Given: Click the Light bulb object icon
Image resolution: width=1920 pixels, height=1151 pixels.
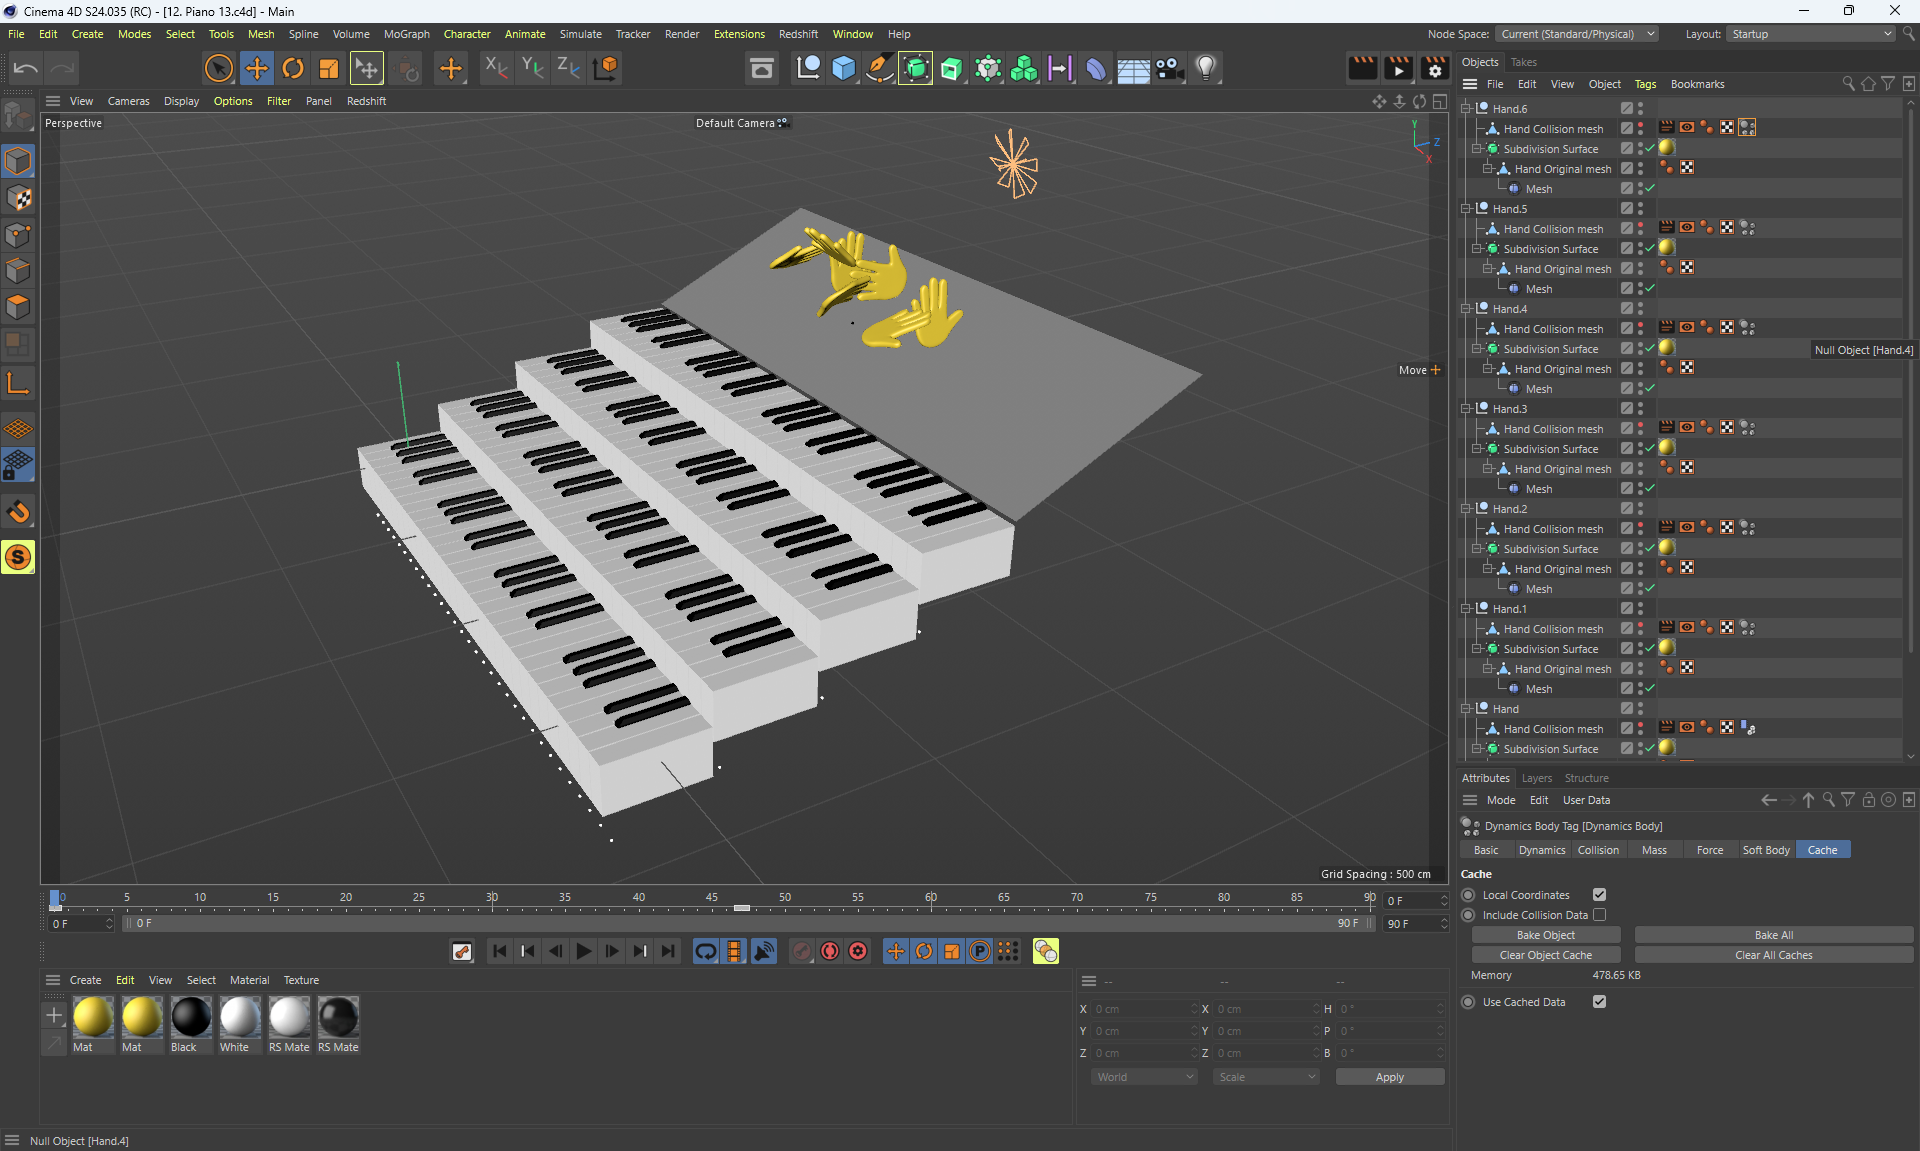Looking at the screenshot, I should pos(1206,68).
